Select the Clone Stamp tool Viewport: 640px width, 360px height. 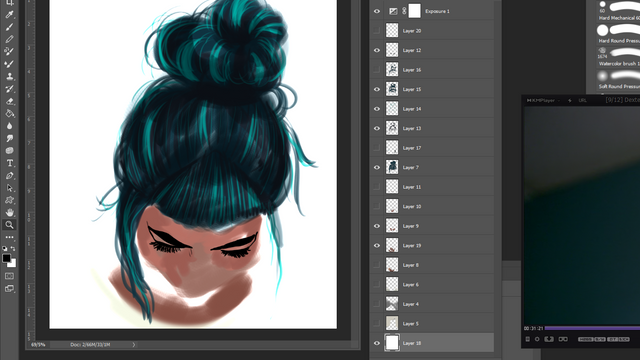click(9, 76)
